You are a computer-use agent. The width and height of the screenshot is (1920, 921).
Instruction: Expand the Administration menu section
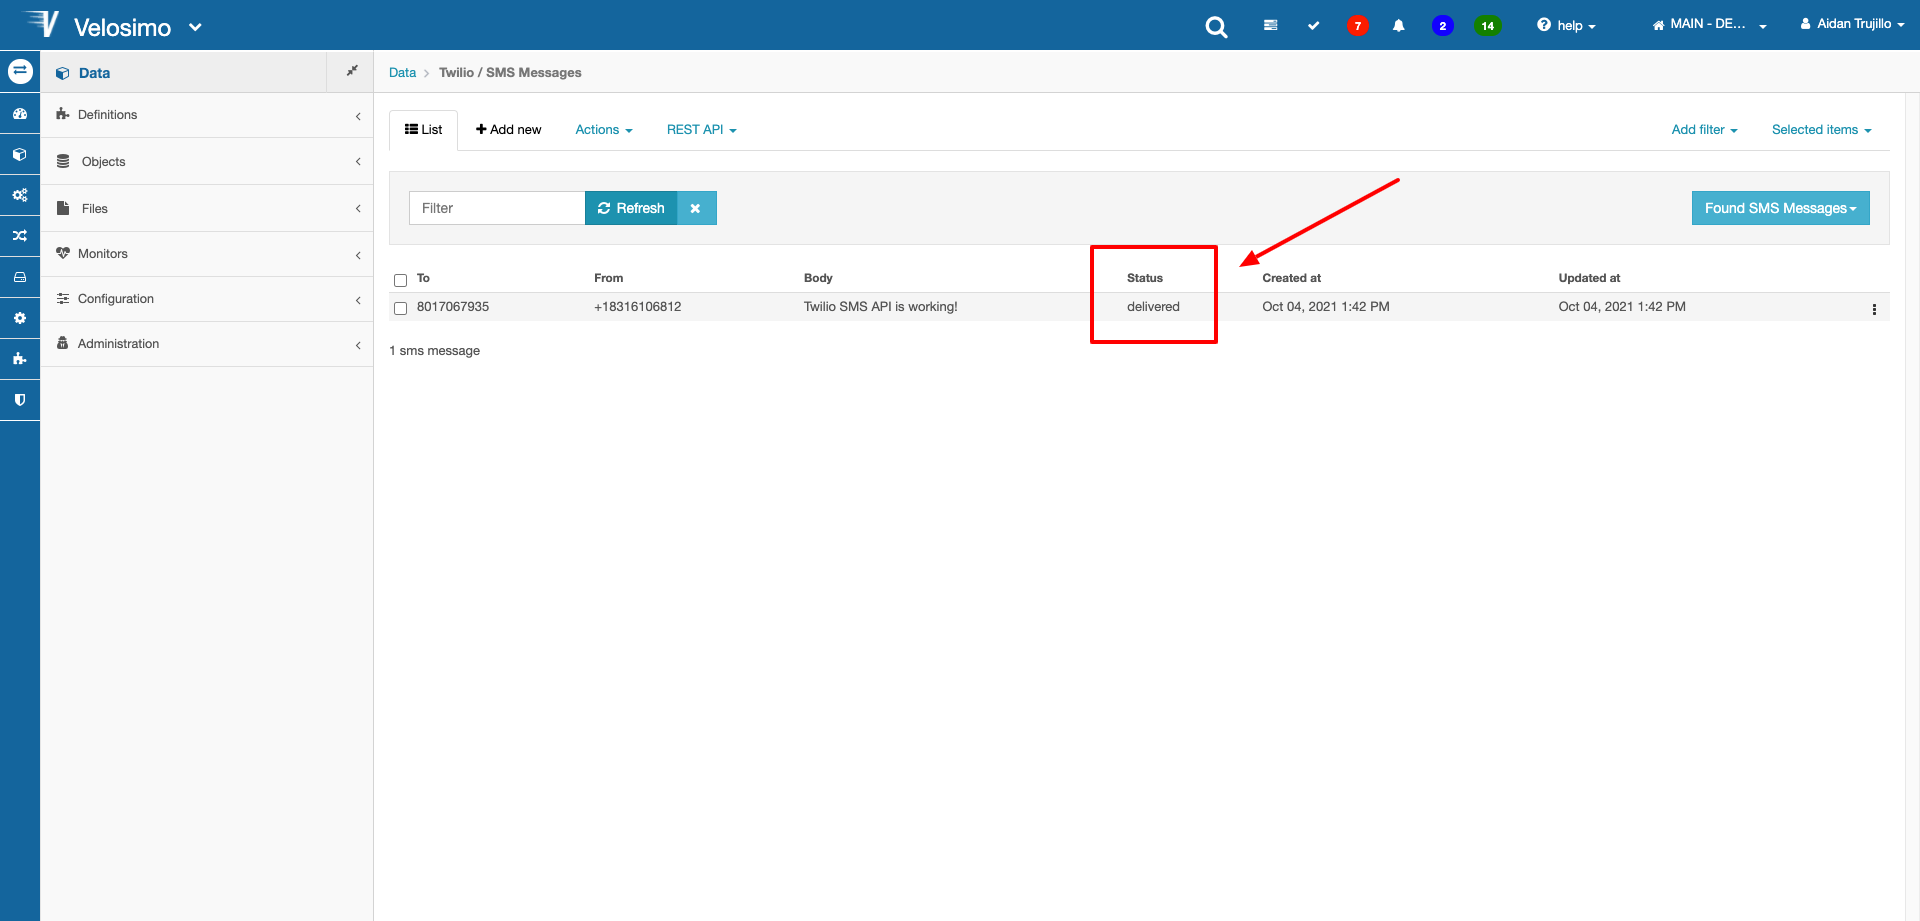207,344
